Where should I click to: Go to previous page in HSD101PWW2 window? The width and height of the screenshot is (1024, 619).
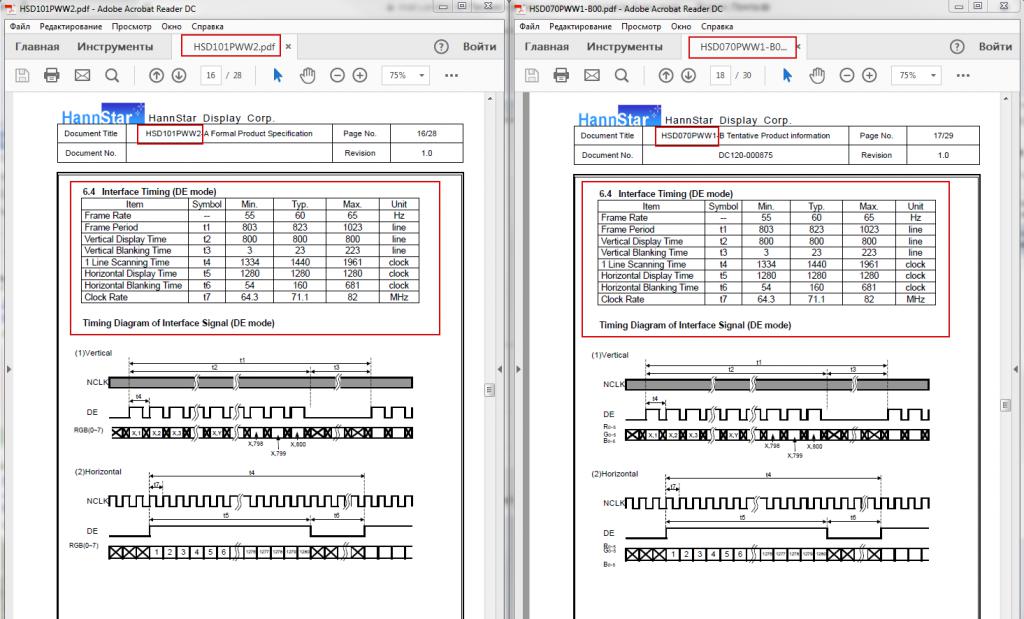pos(156,75)
